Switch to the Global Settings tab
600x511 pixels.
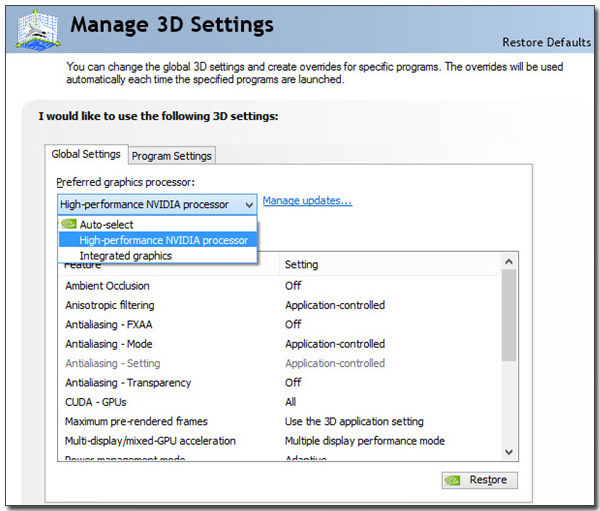point(86,154)
